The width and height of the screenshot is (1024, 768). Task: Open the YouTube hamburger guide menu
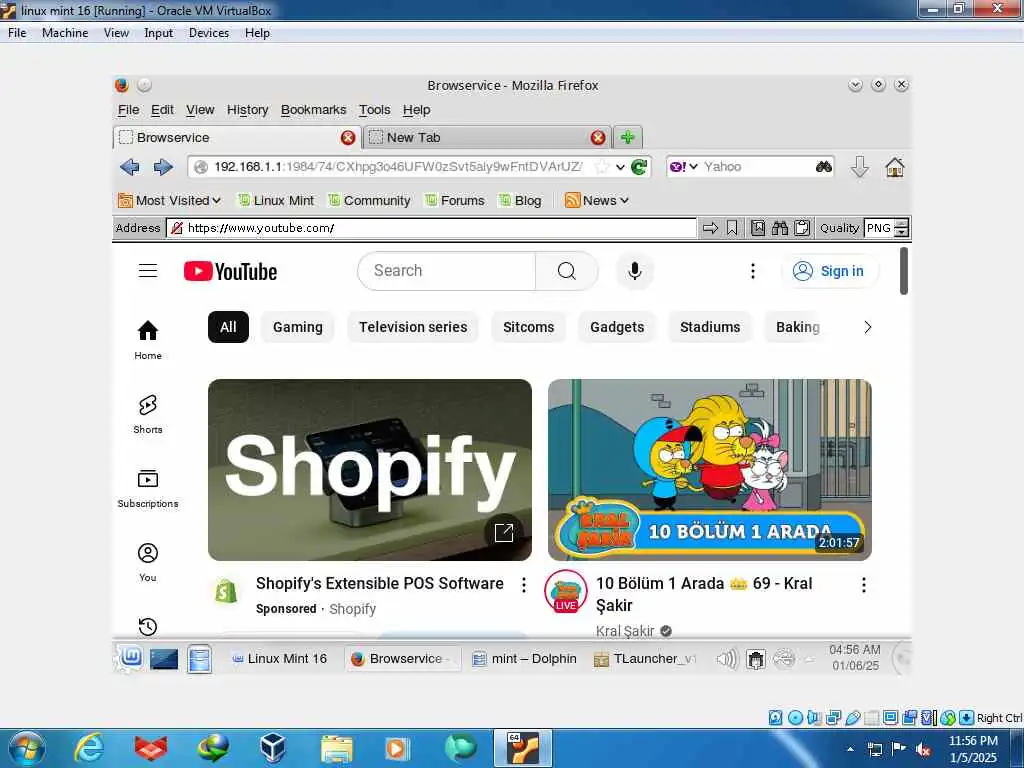pyautogui.click(x=148, y=270)
